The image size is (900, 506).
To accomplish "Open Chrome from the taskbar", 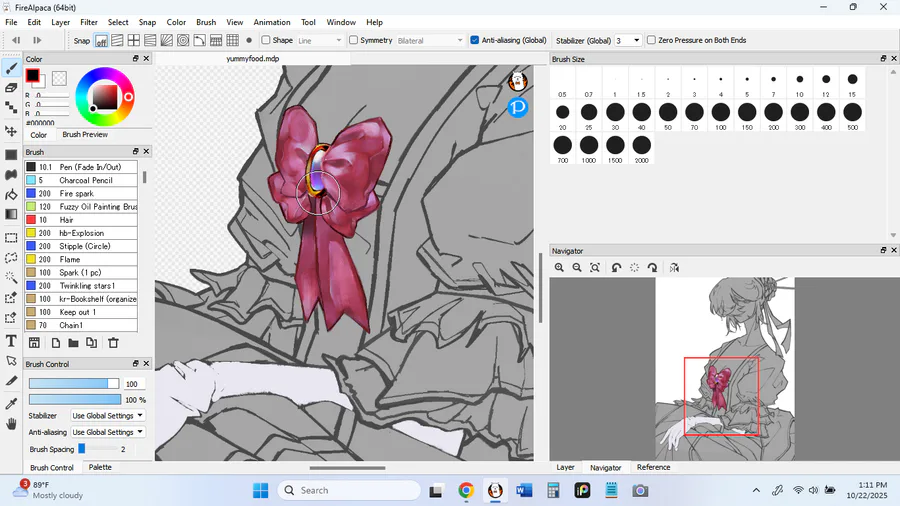I will tap(465, 491).
